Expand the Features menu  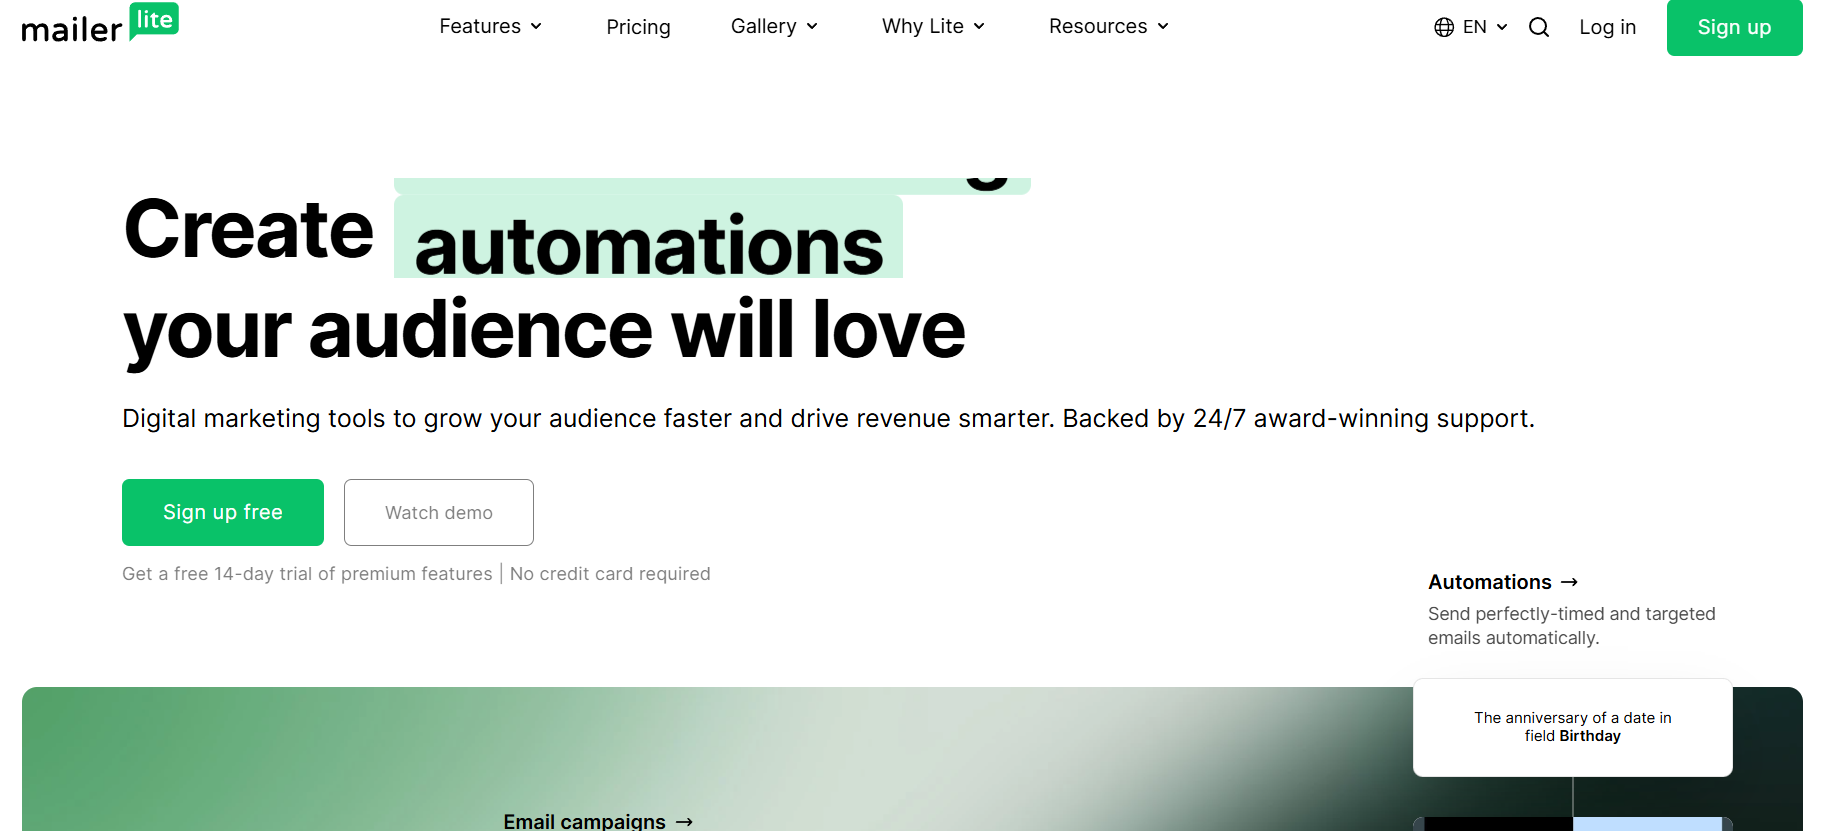pos(490,26)
